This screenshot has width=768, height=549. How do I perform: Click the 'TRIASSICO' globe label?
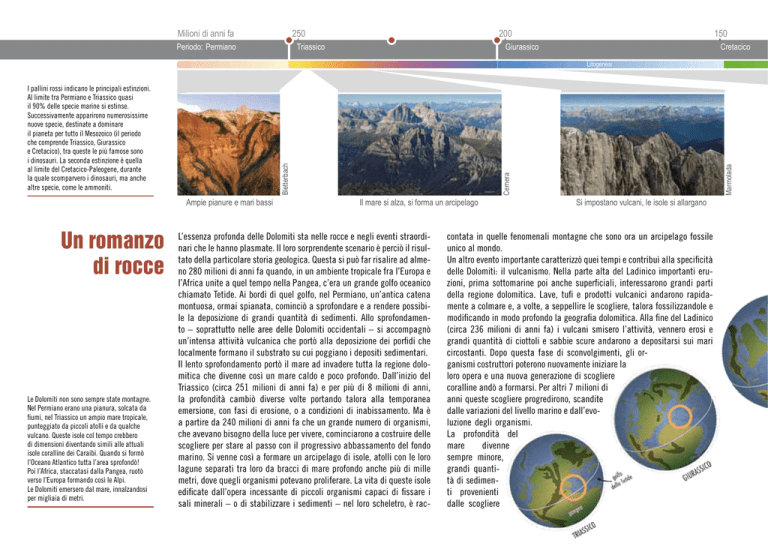pyautogui.click(x=584, y=530)
